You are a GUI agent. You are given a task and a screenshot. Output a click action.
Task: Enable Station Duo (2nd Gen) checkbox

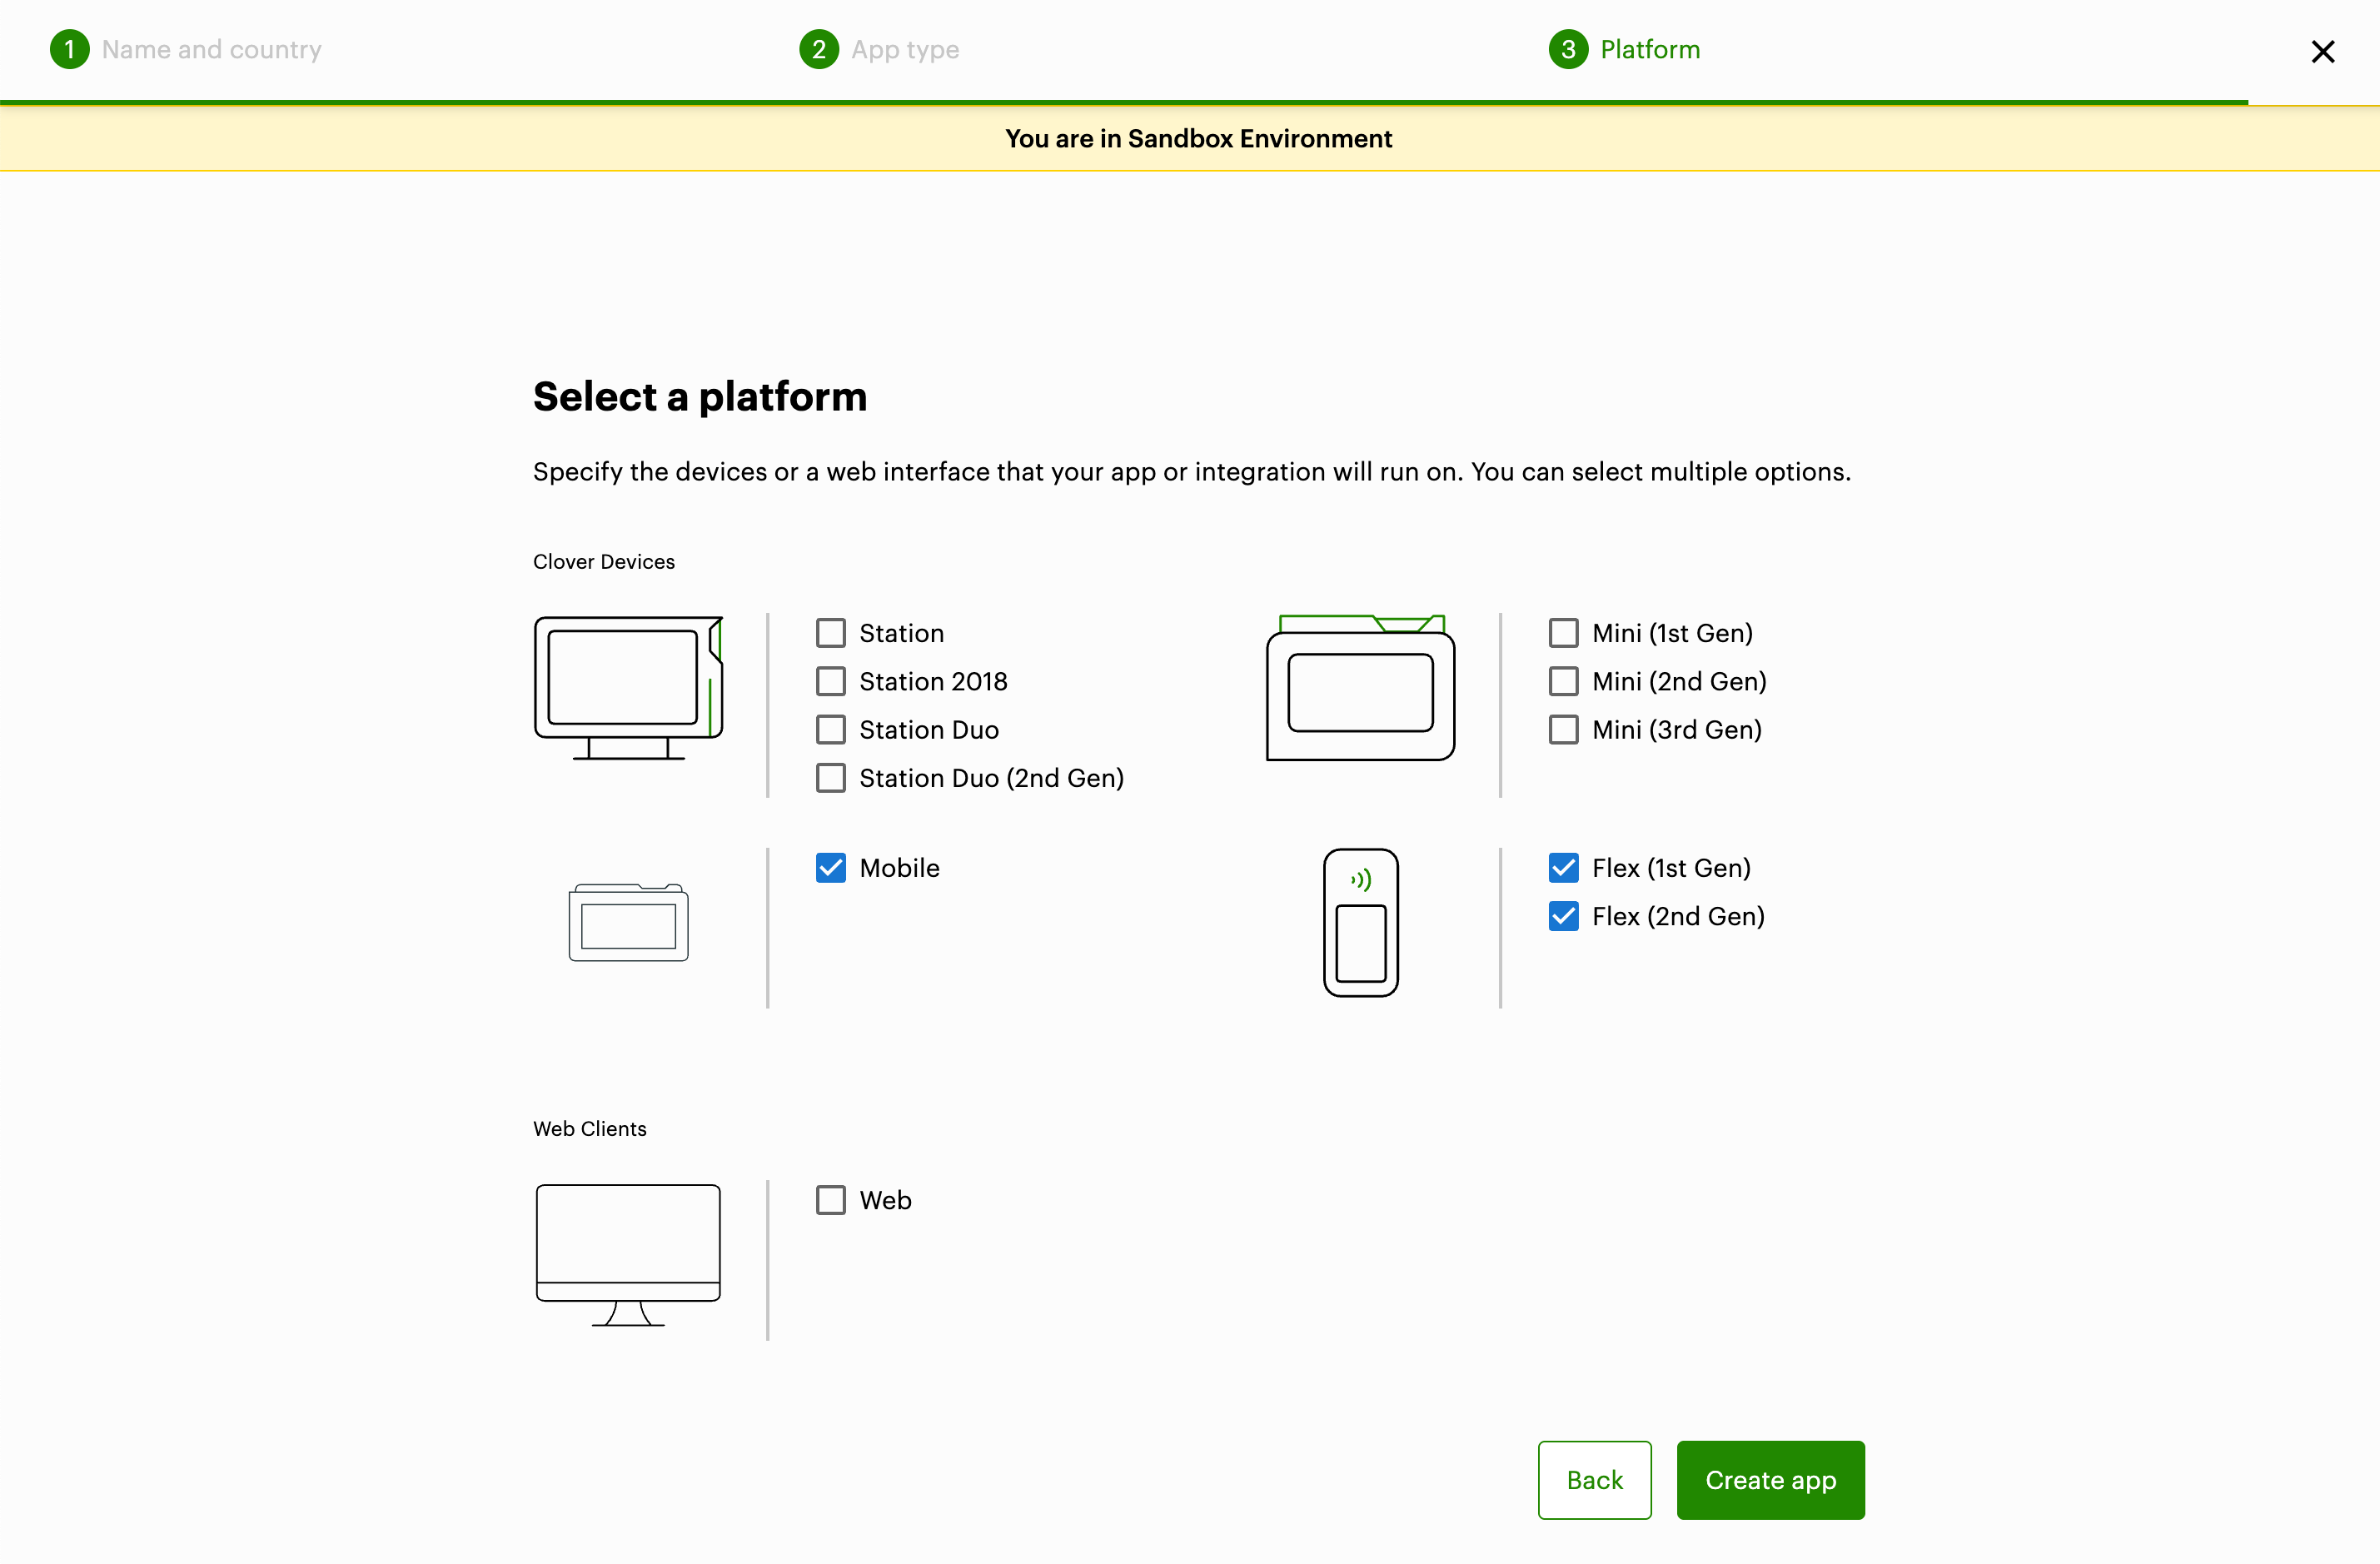point(830,778)
